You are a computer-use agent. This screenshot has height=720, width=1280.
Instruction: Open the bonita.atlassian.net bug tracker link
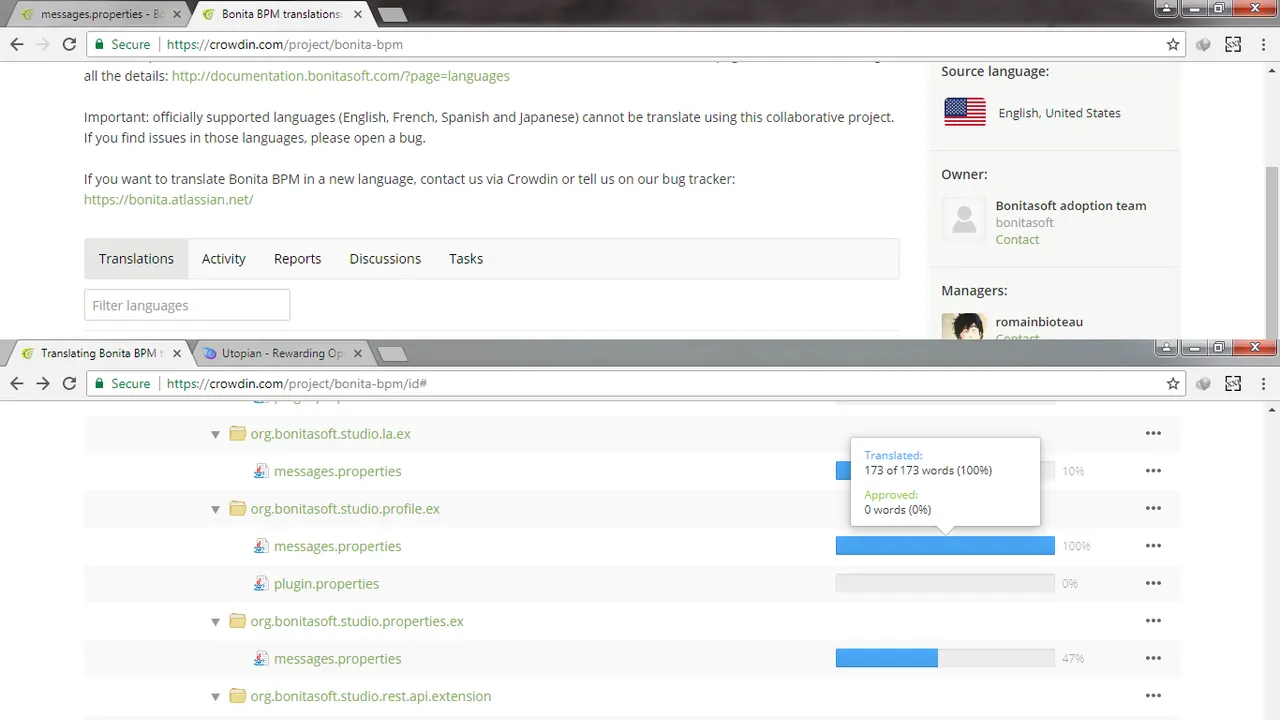[x=168, y=200]
